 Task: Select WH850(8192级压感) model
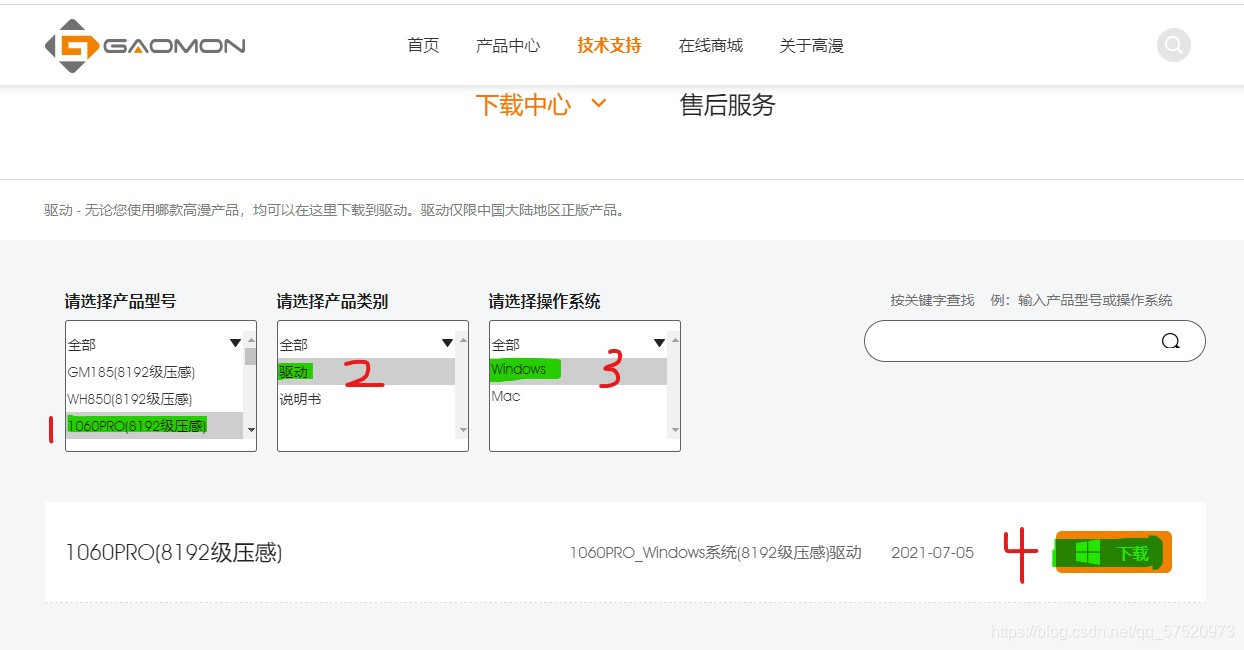coord(155,399)
